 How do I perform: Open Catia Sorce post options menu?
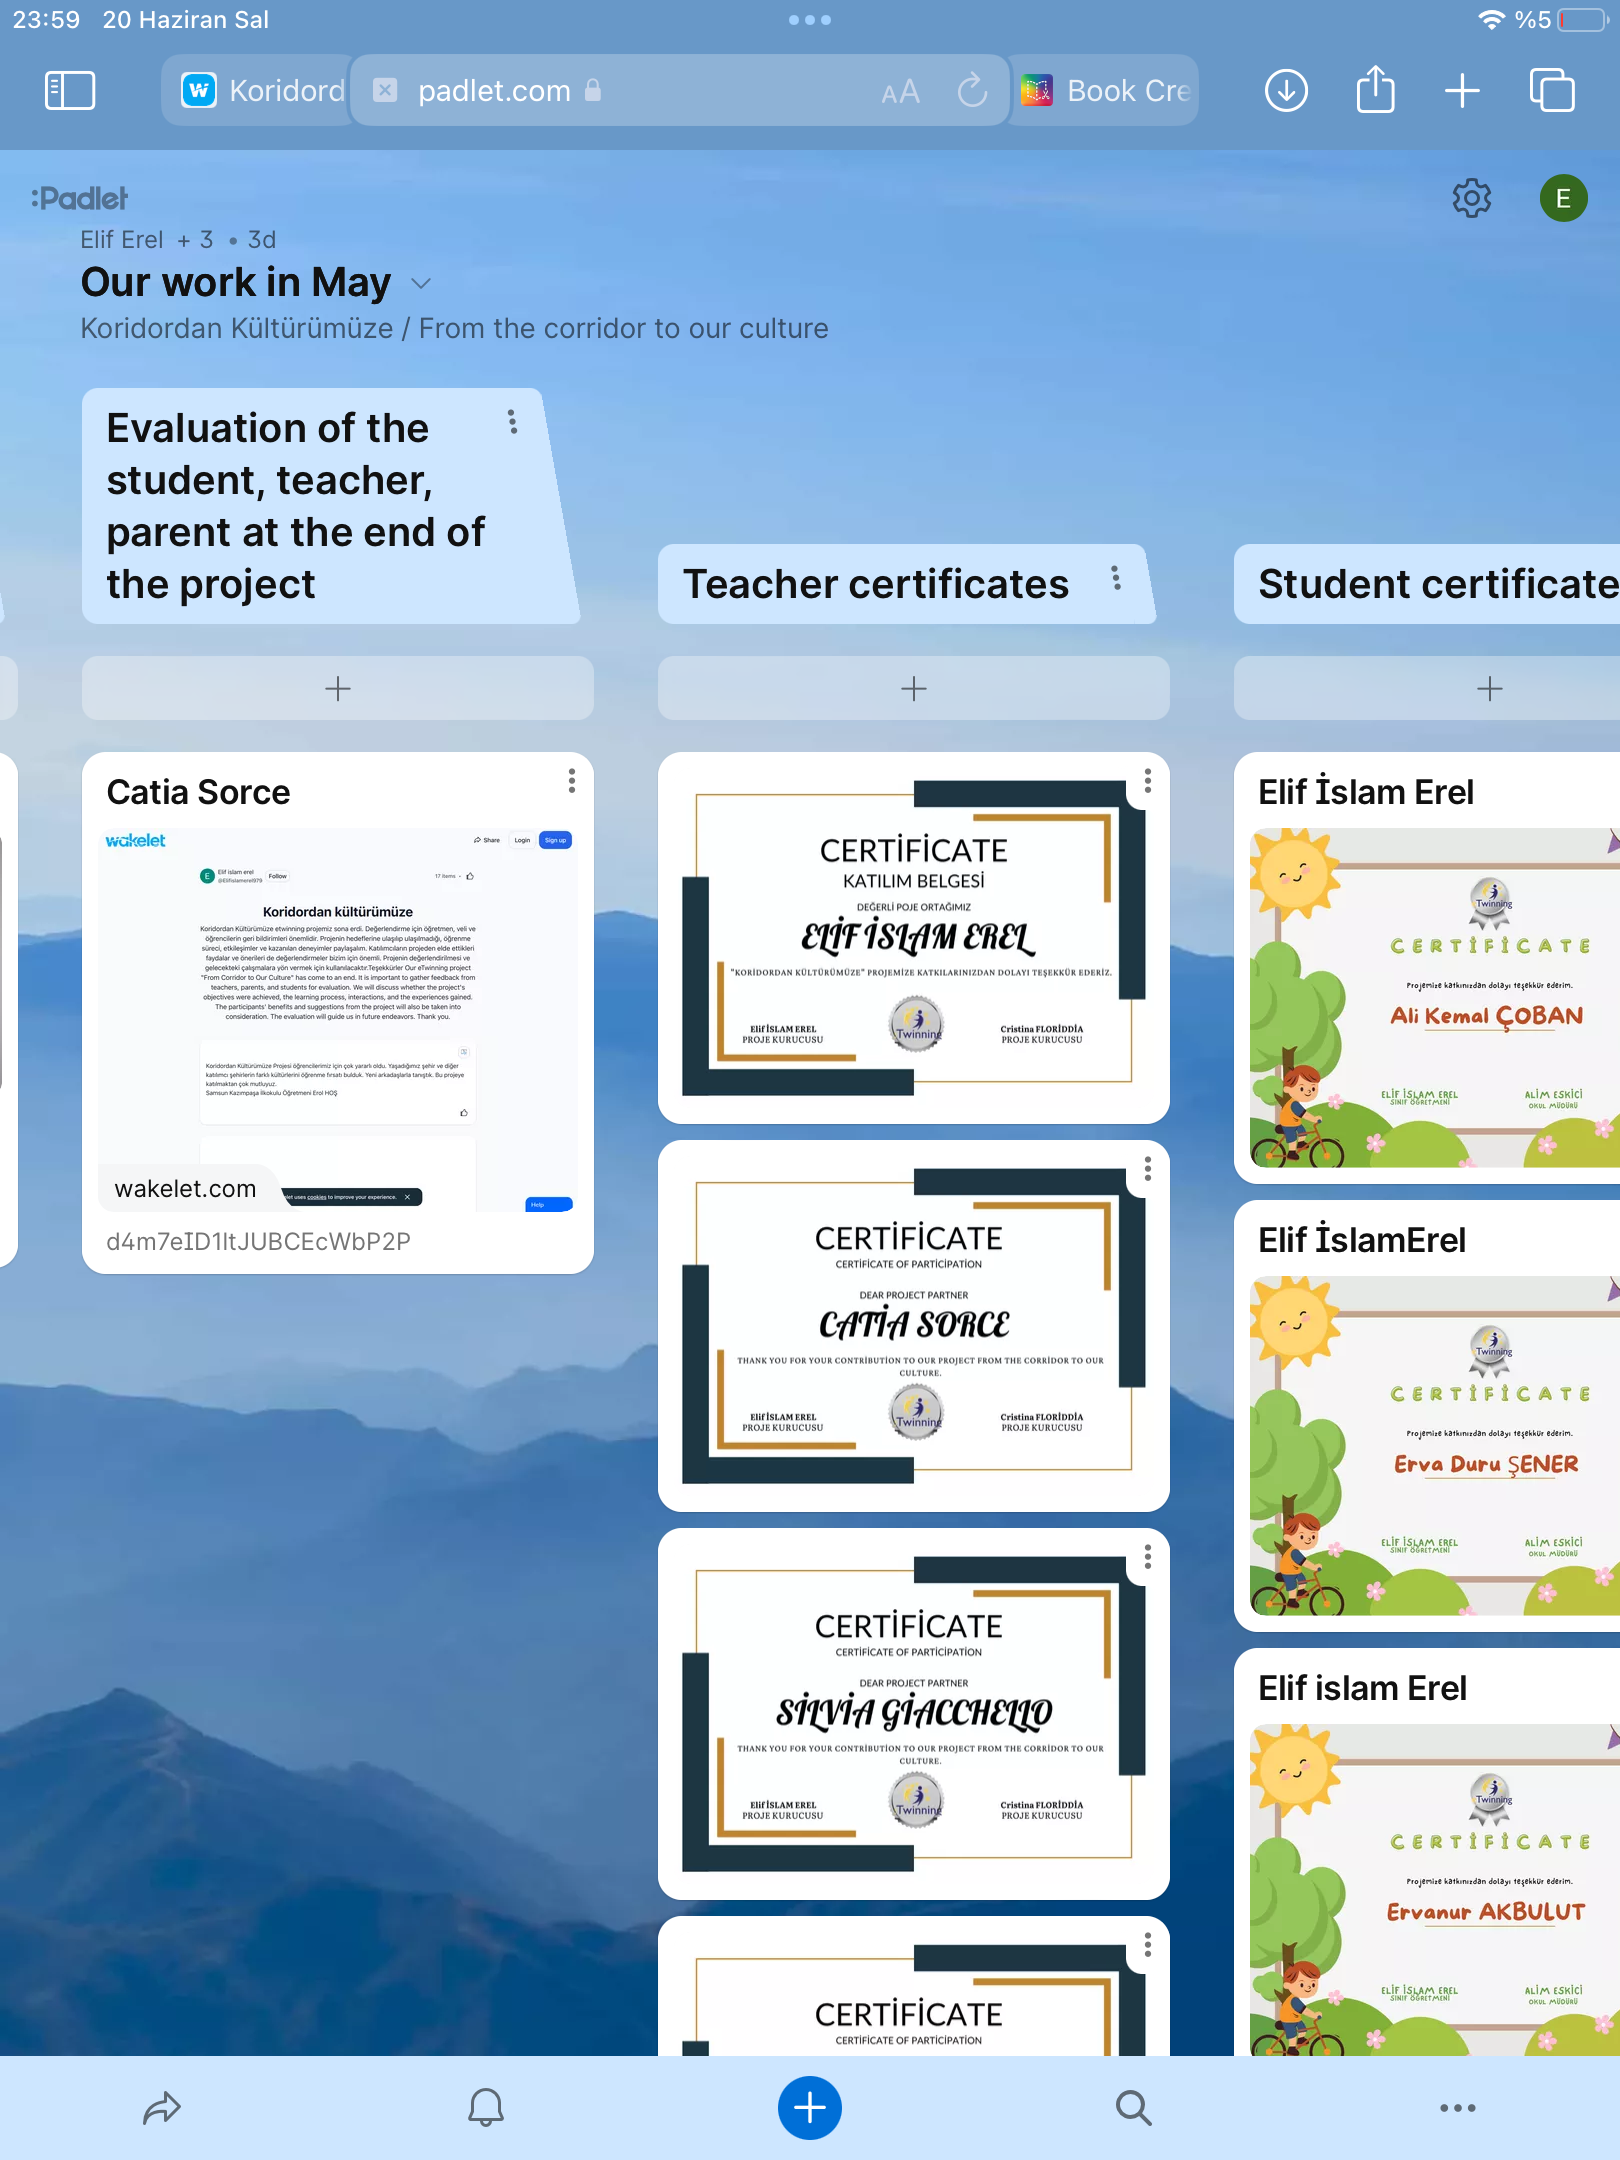pos(571,781)
